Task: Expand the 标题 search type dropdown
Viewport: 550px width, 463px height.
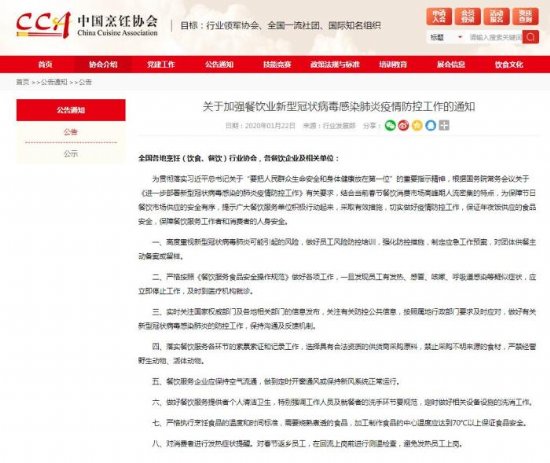Action: coord(446,37)
